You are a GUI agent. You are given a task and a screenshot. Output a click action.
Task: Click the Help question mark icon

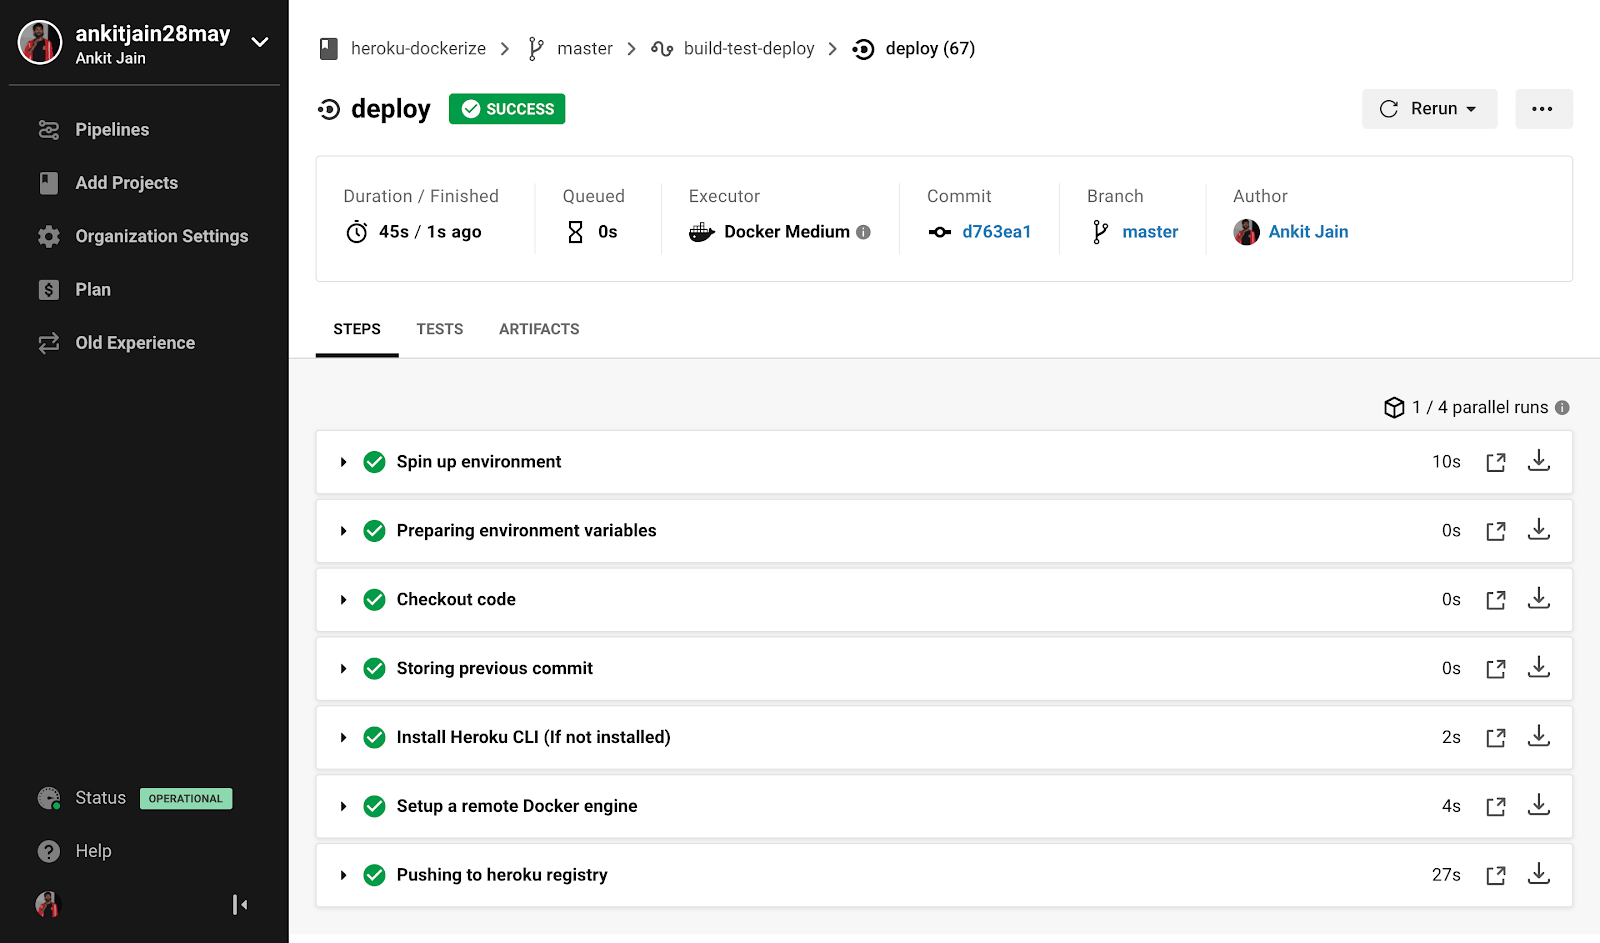49,851
